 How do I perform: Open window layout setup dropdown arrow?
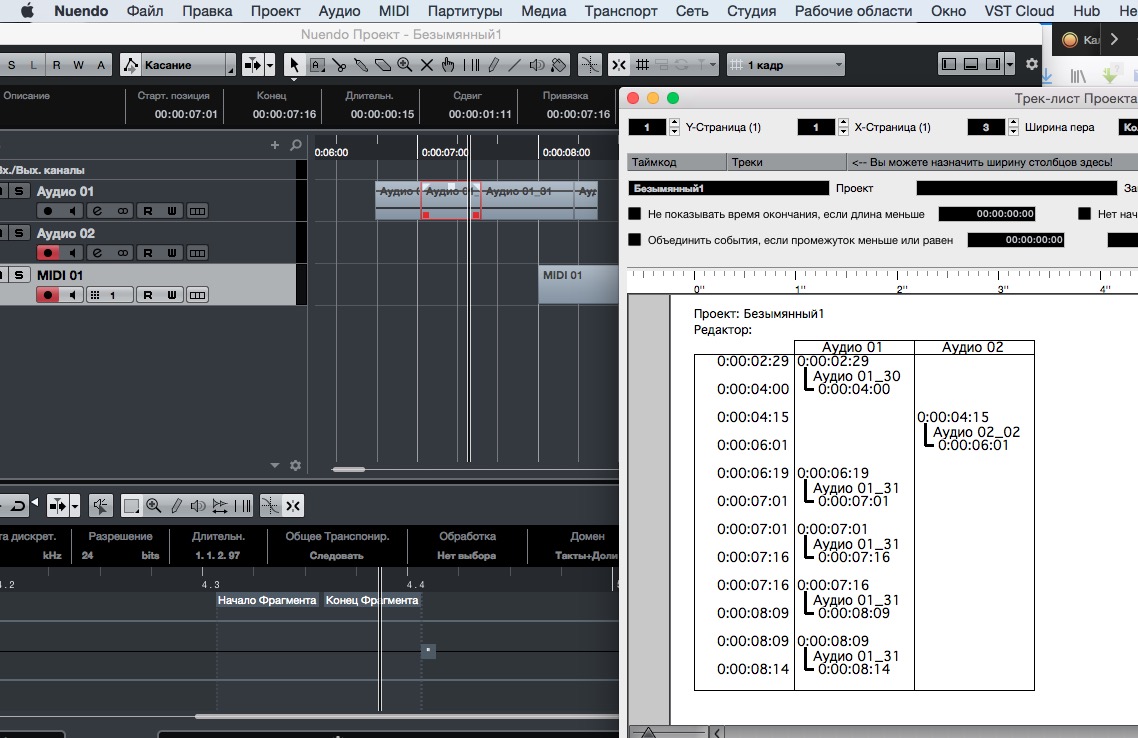(1010, 64)
